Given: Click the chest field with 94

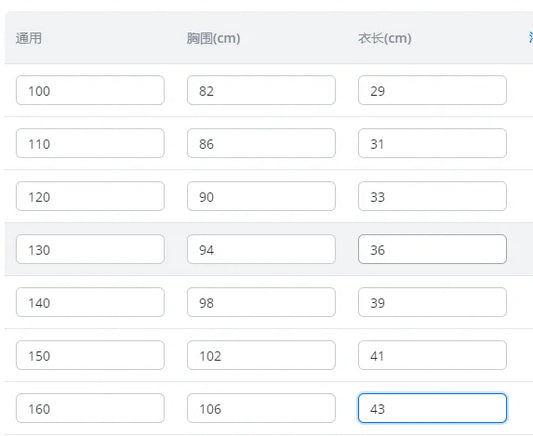Looking at the screenshot, I should tap(261, 249).
